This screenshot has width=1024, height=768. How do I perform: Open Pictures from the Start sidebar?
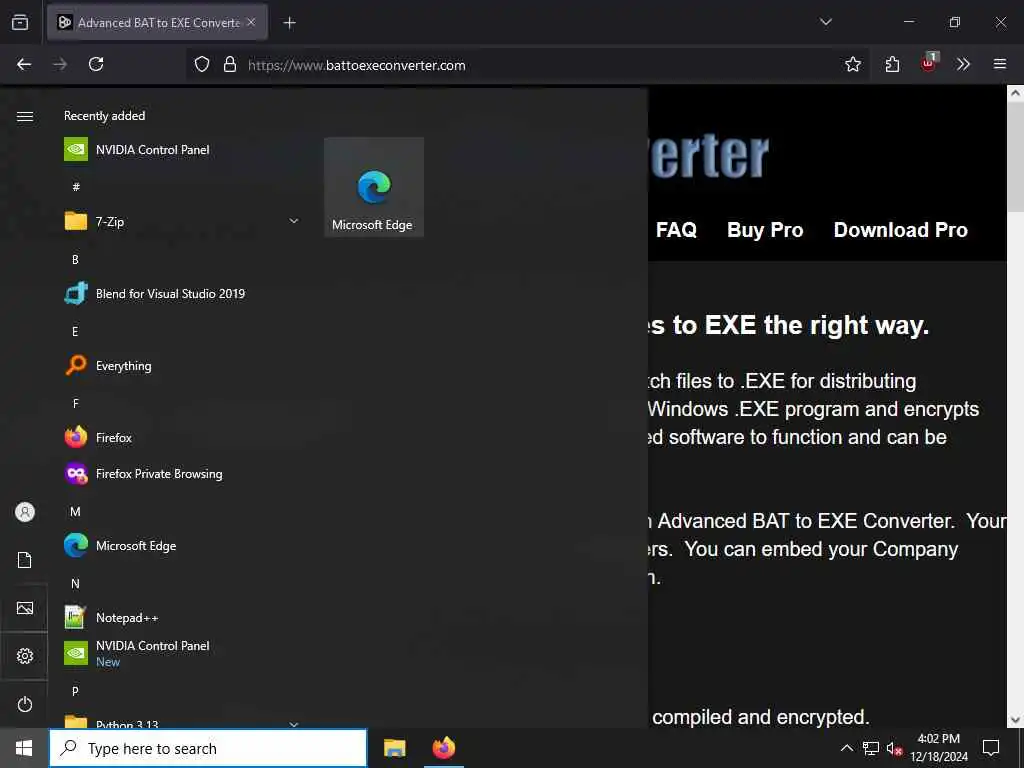click(x=25, y=608)
